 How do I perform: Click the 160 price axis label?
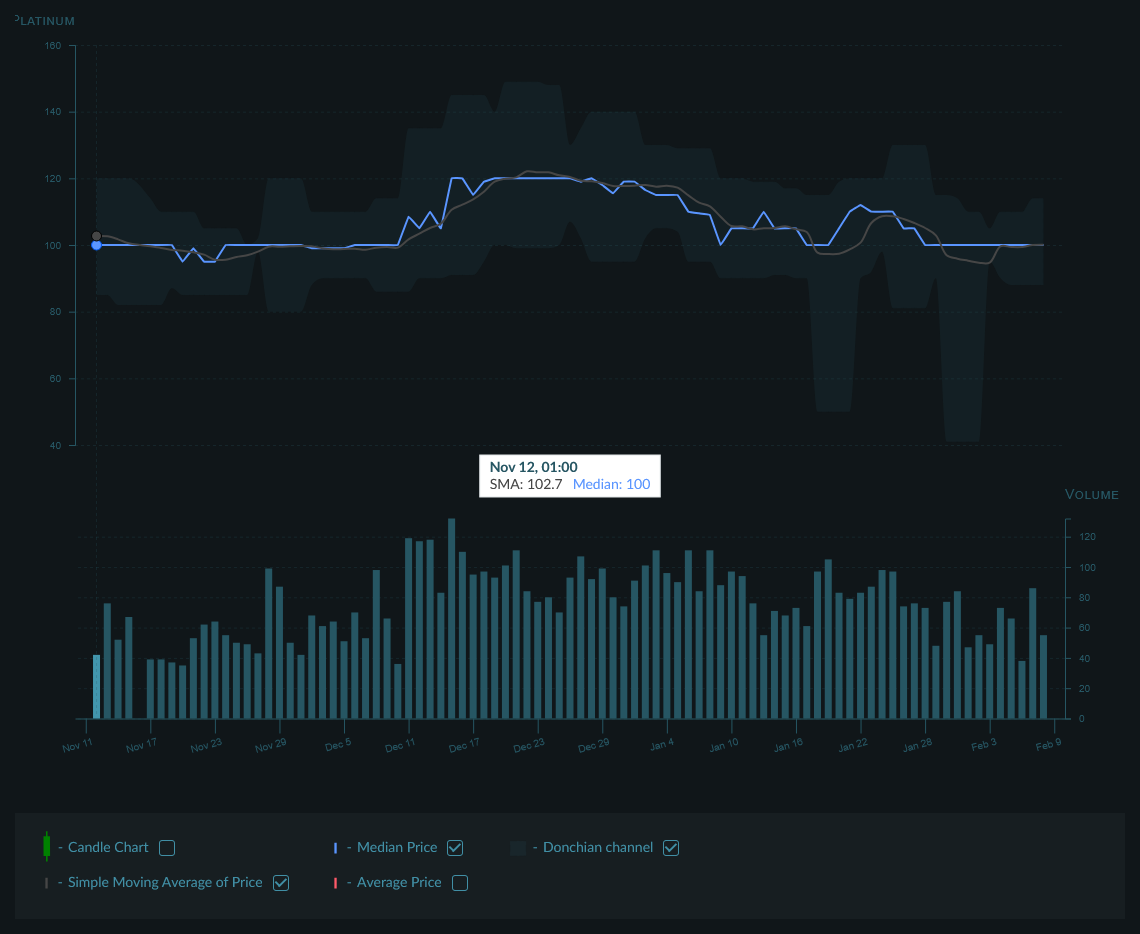[53, 45]
